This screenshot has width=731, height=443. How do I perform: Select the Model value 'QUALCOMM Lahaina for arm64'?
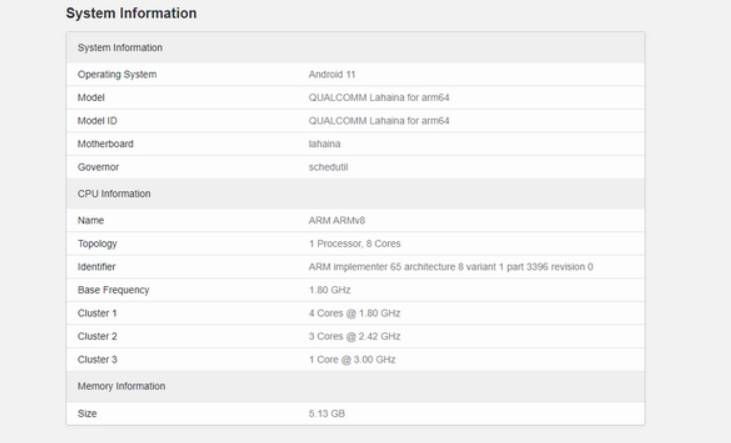[x=379, y=97]
